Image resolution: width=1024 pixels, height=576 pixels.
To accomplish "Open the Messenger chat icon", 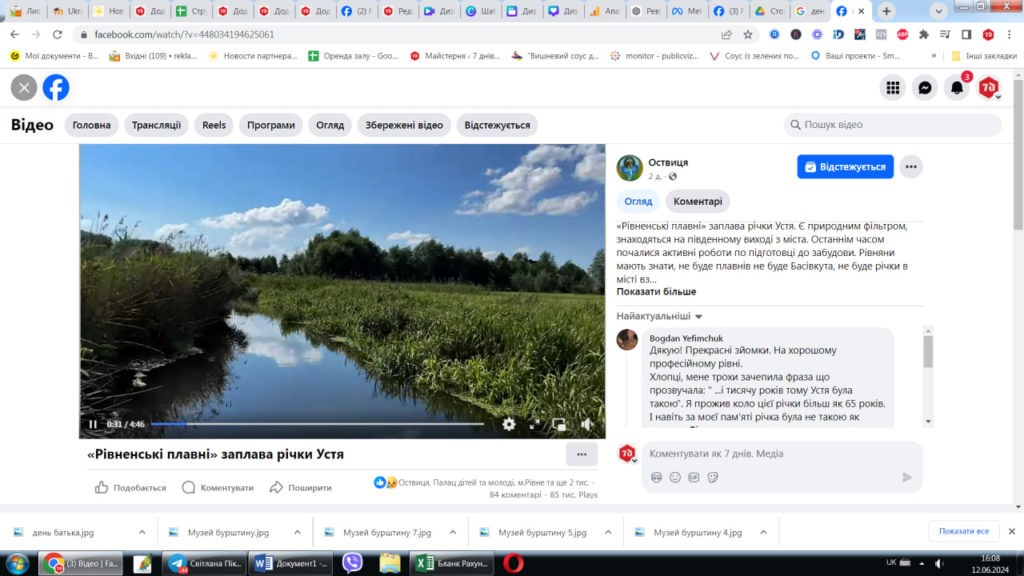I will (926, 88).
